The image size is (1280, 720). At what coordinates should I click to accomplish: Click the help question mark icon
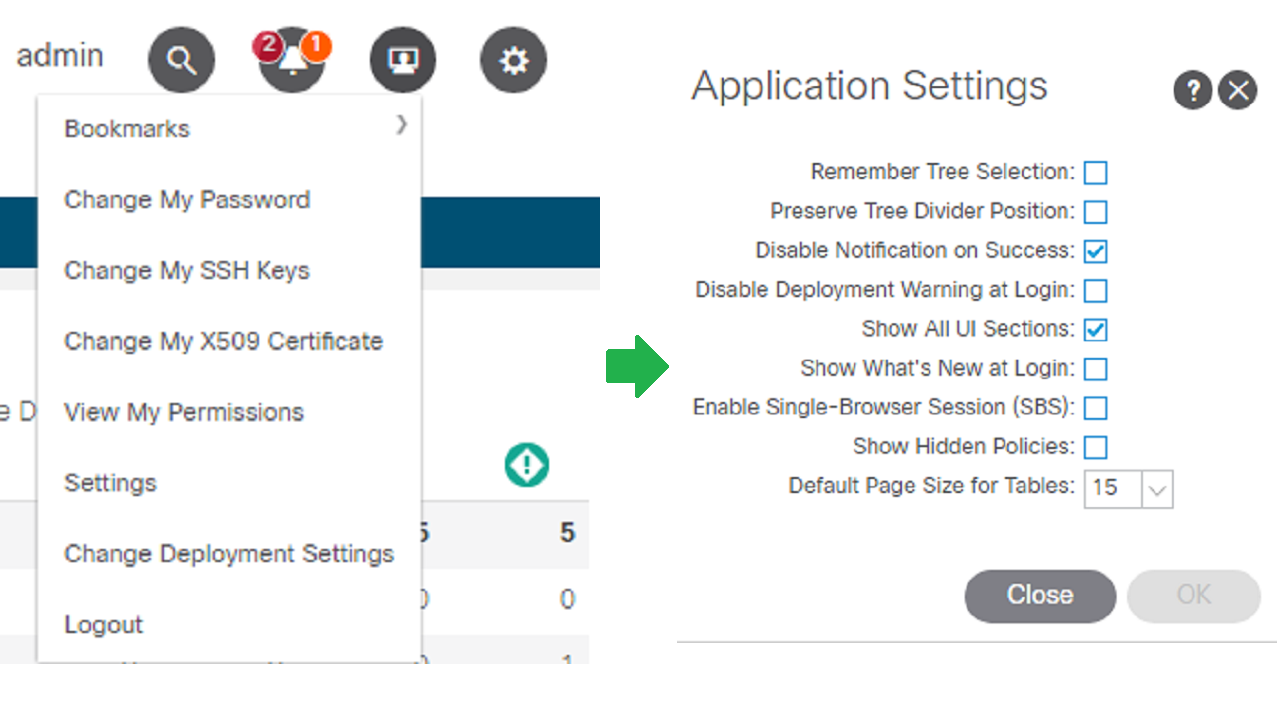(1193, 91)
